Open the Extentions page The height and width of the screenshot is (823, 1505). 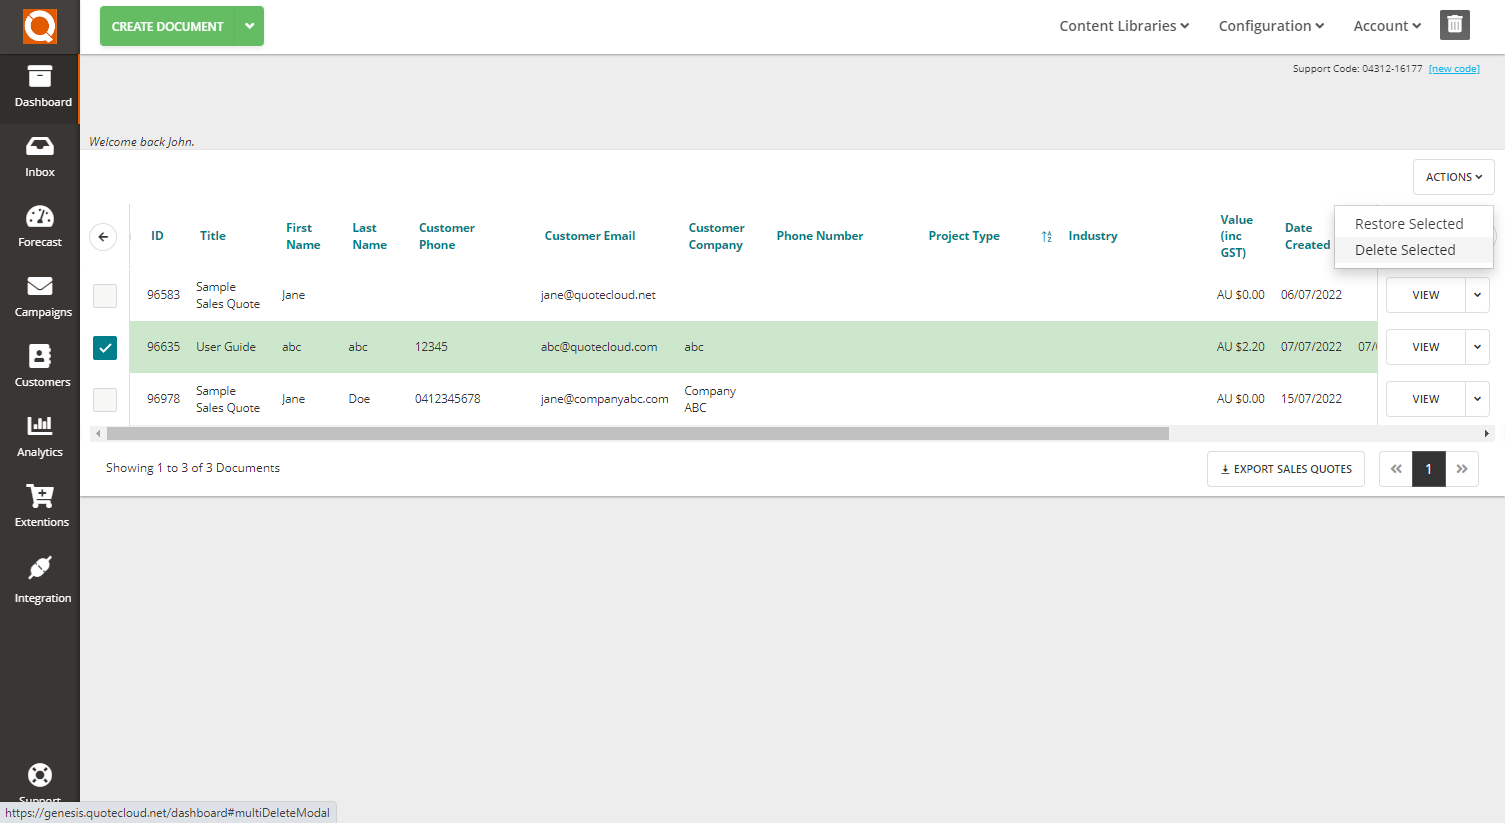40,507
